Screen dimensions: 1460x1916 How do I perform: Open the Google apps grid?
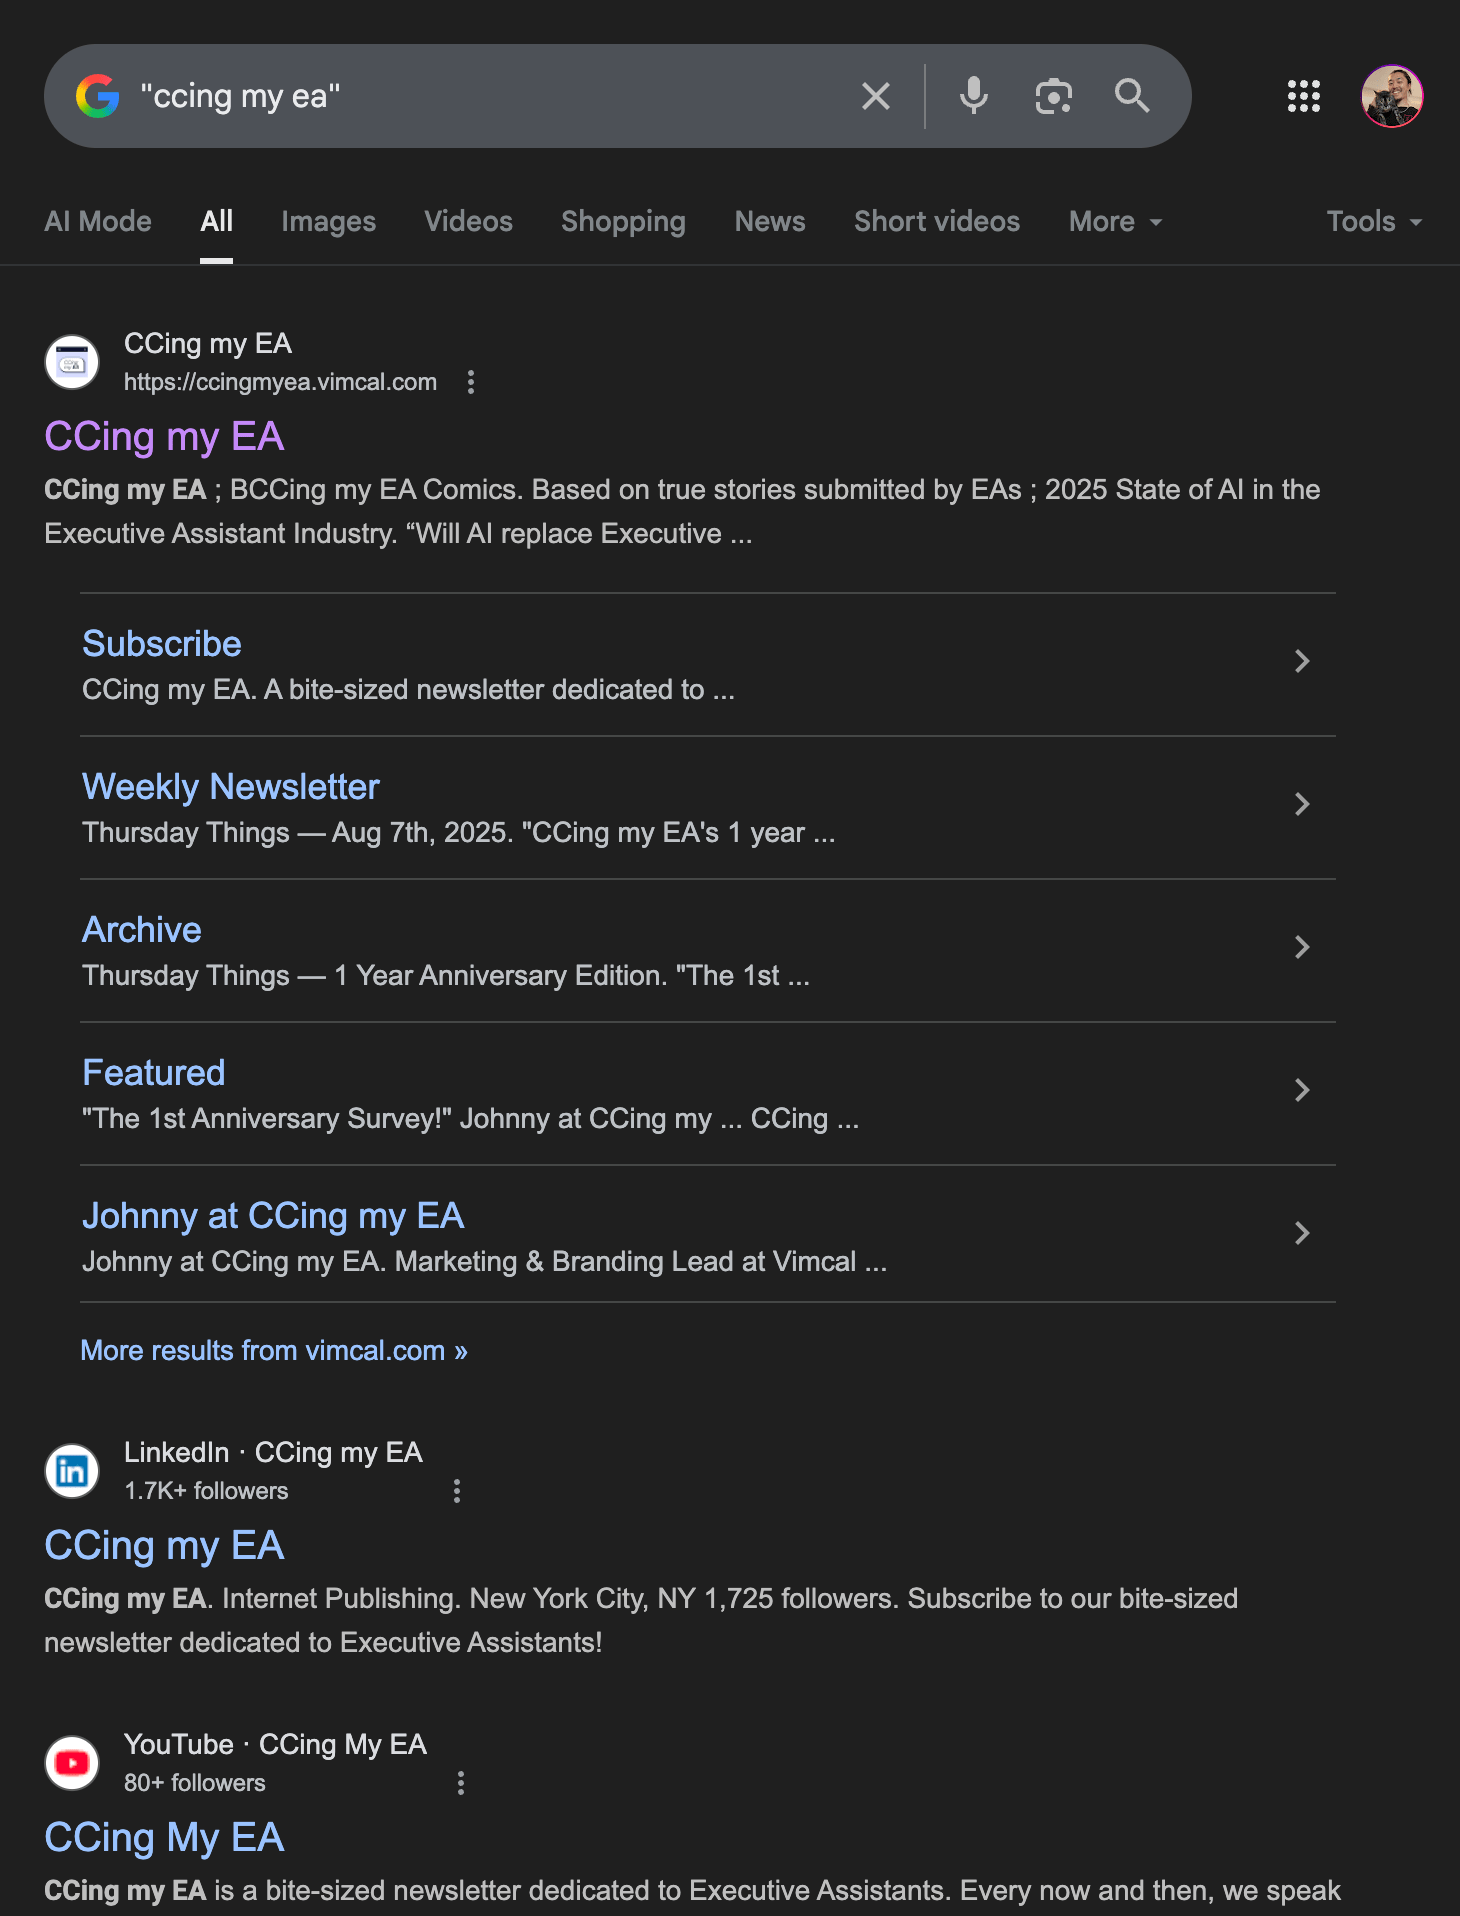(1303, 96)
